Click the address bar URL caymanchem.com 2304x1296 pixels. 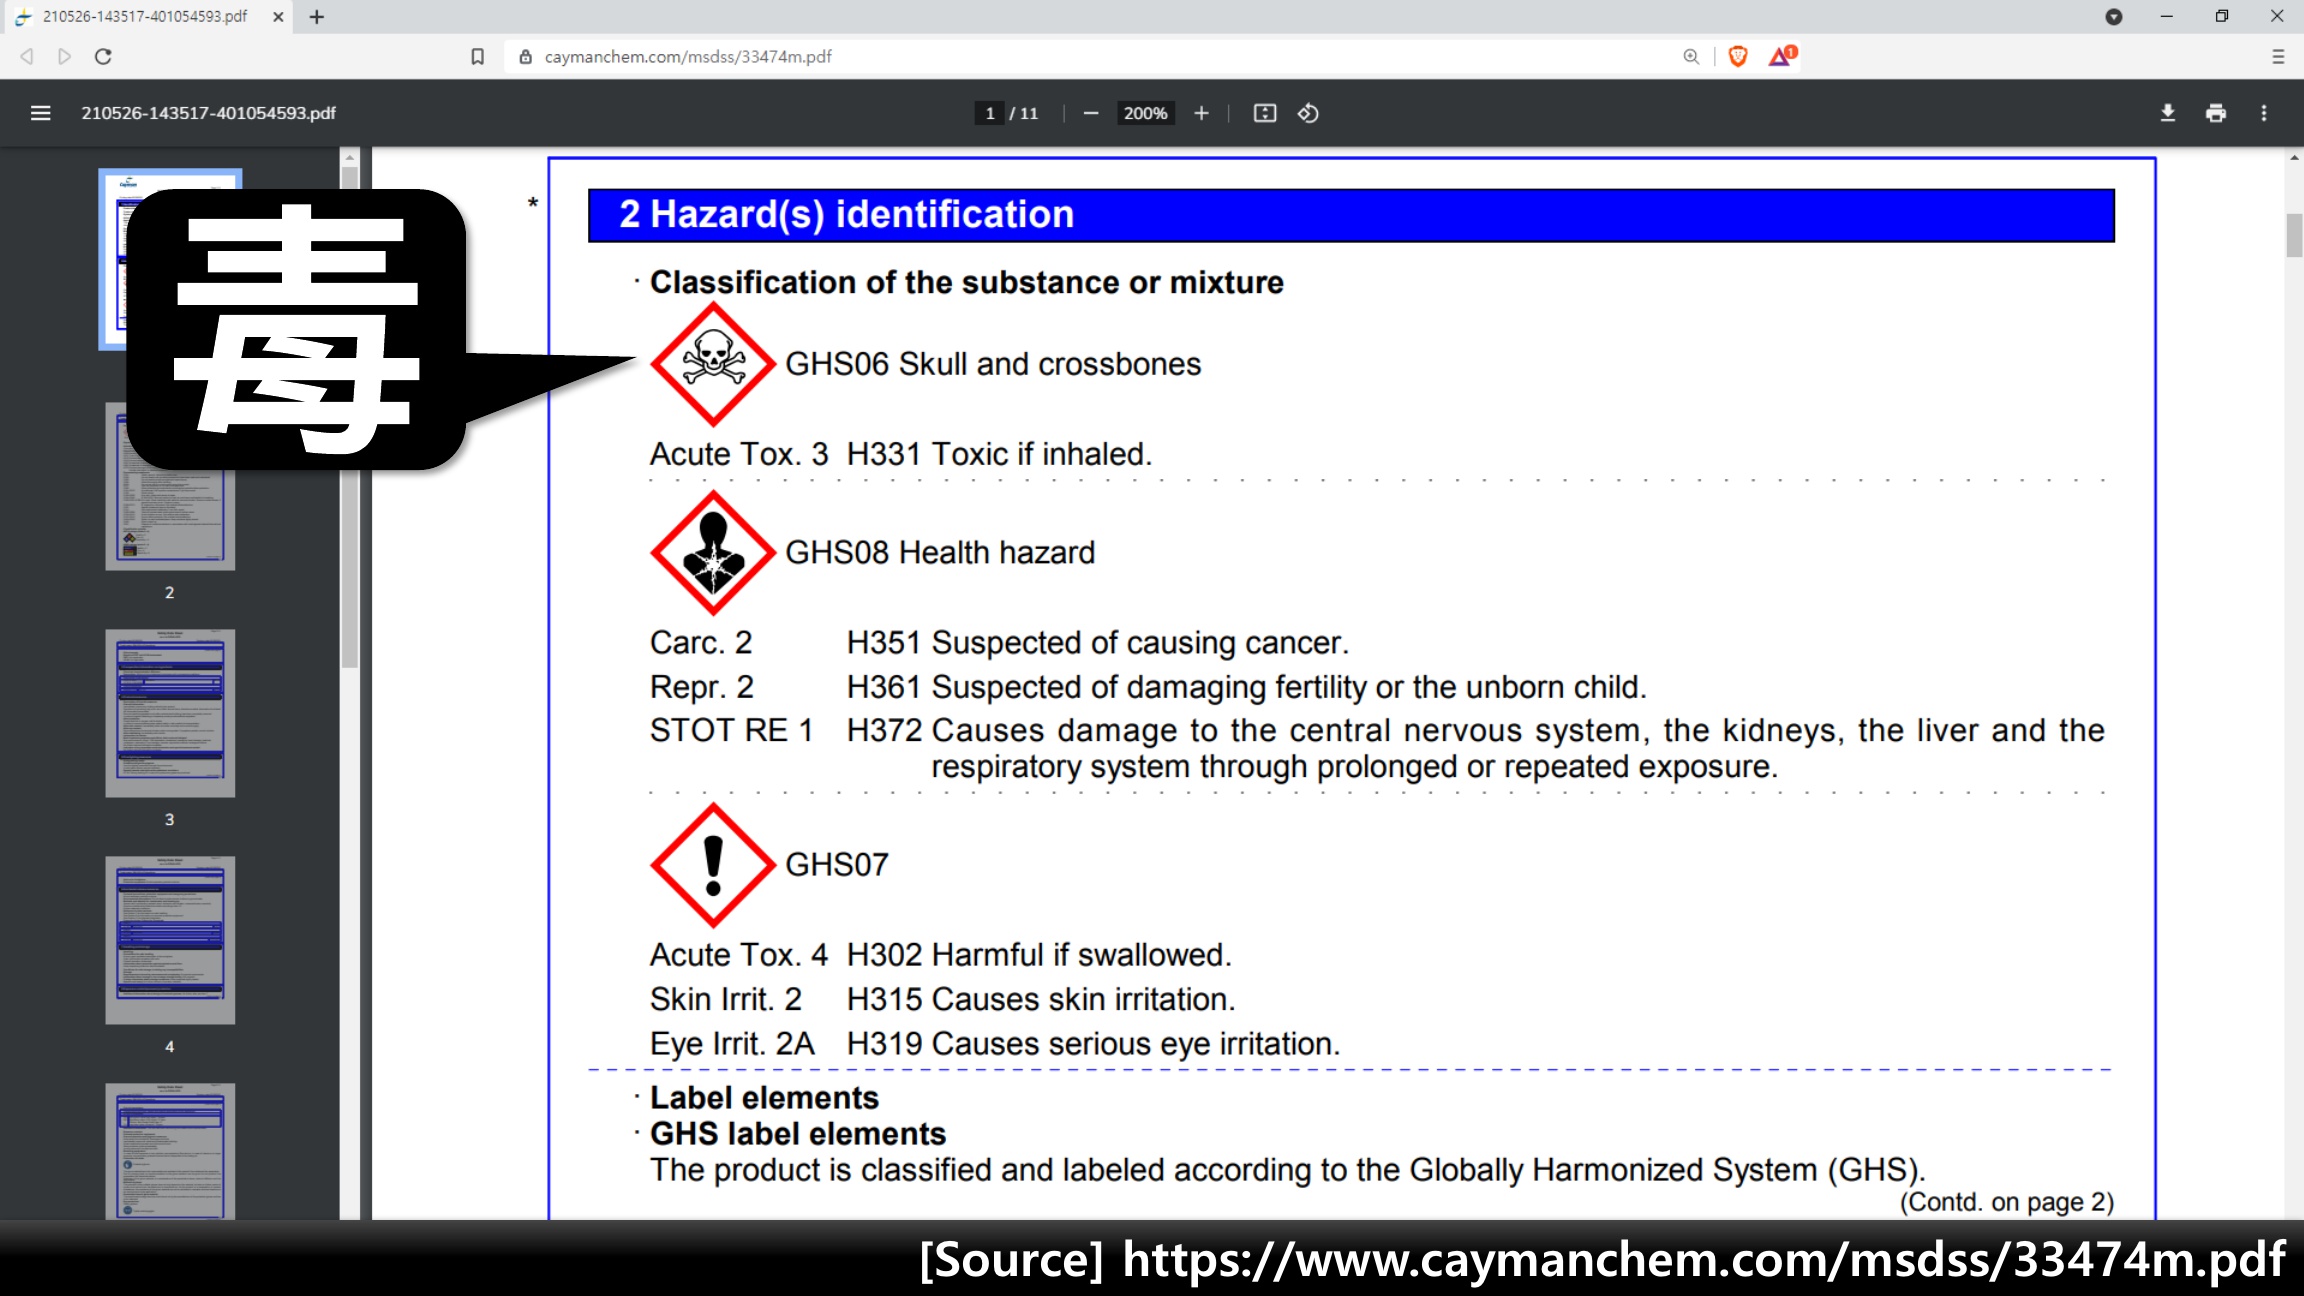coord(688,57)
